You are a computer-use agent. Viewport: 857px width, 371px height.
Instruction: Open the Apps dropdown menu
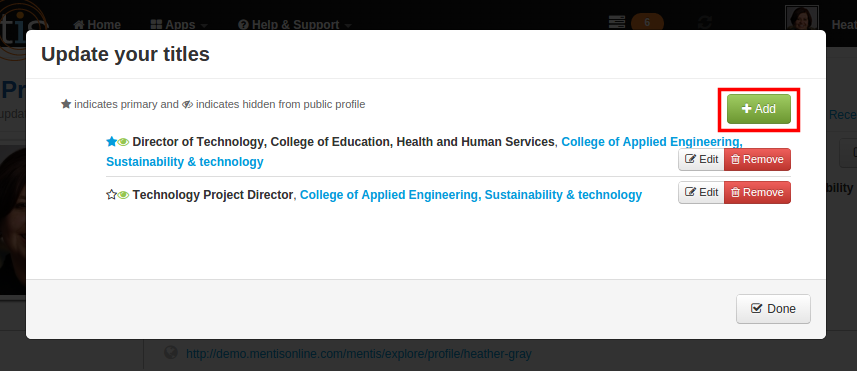coord(179,25)
